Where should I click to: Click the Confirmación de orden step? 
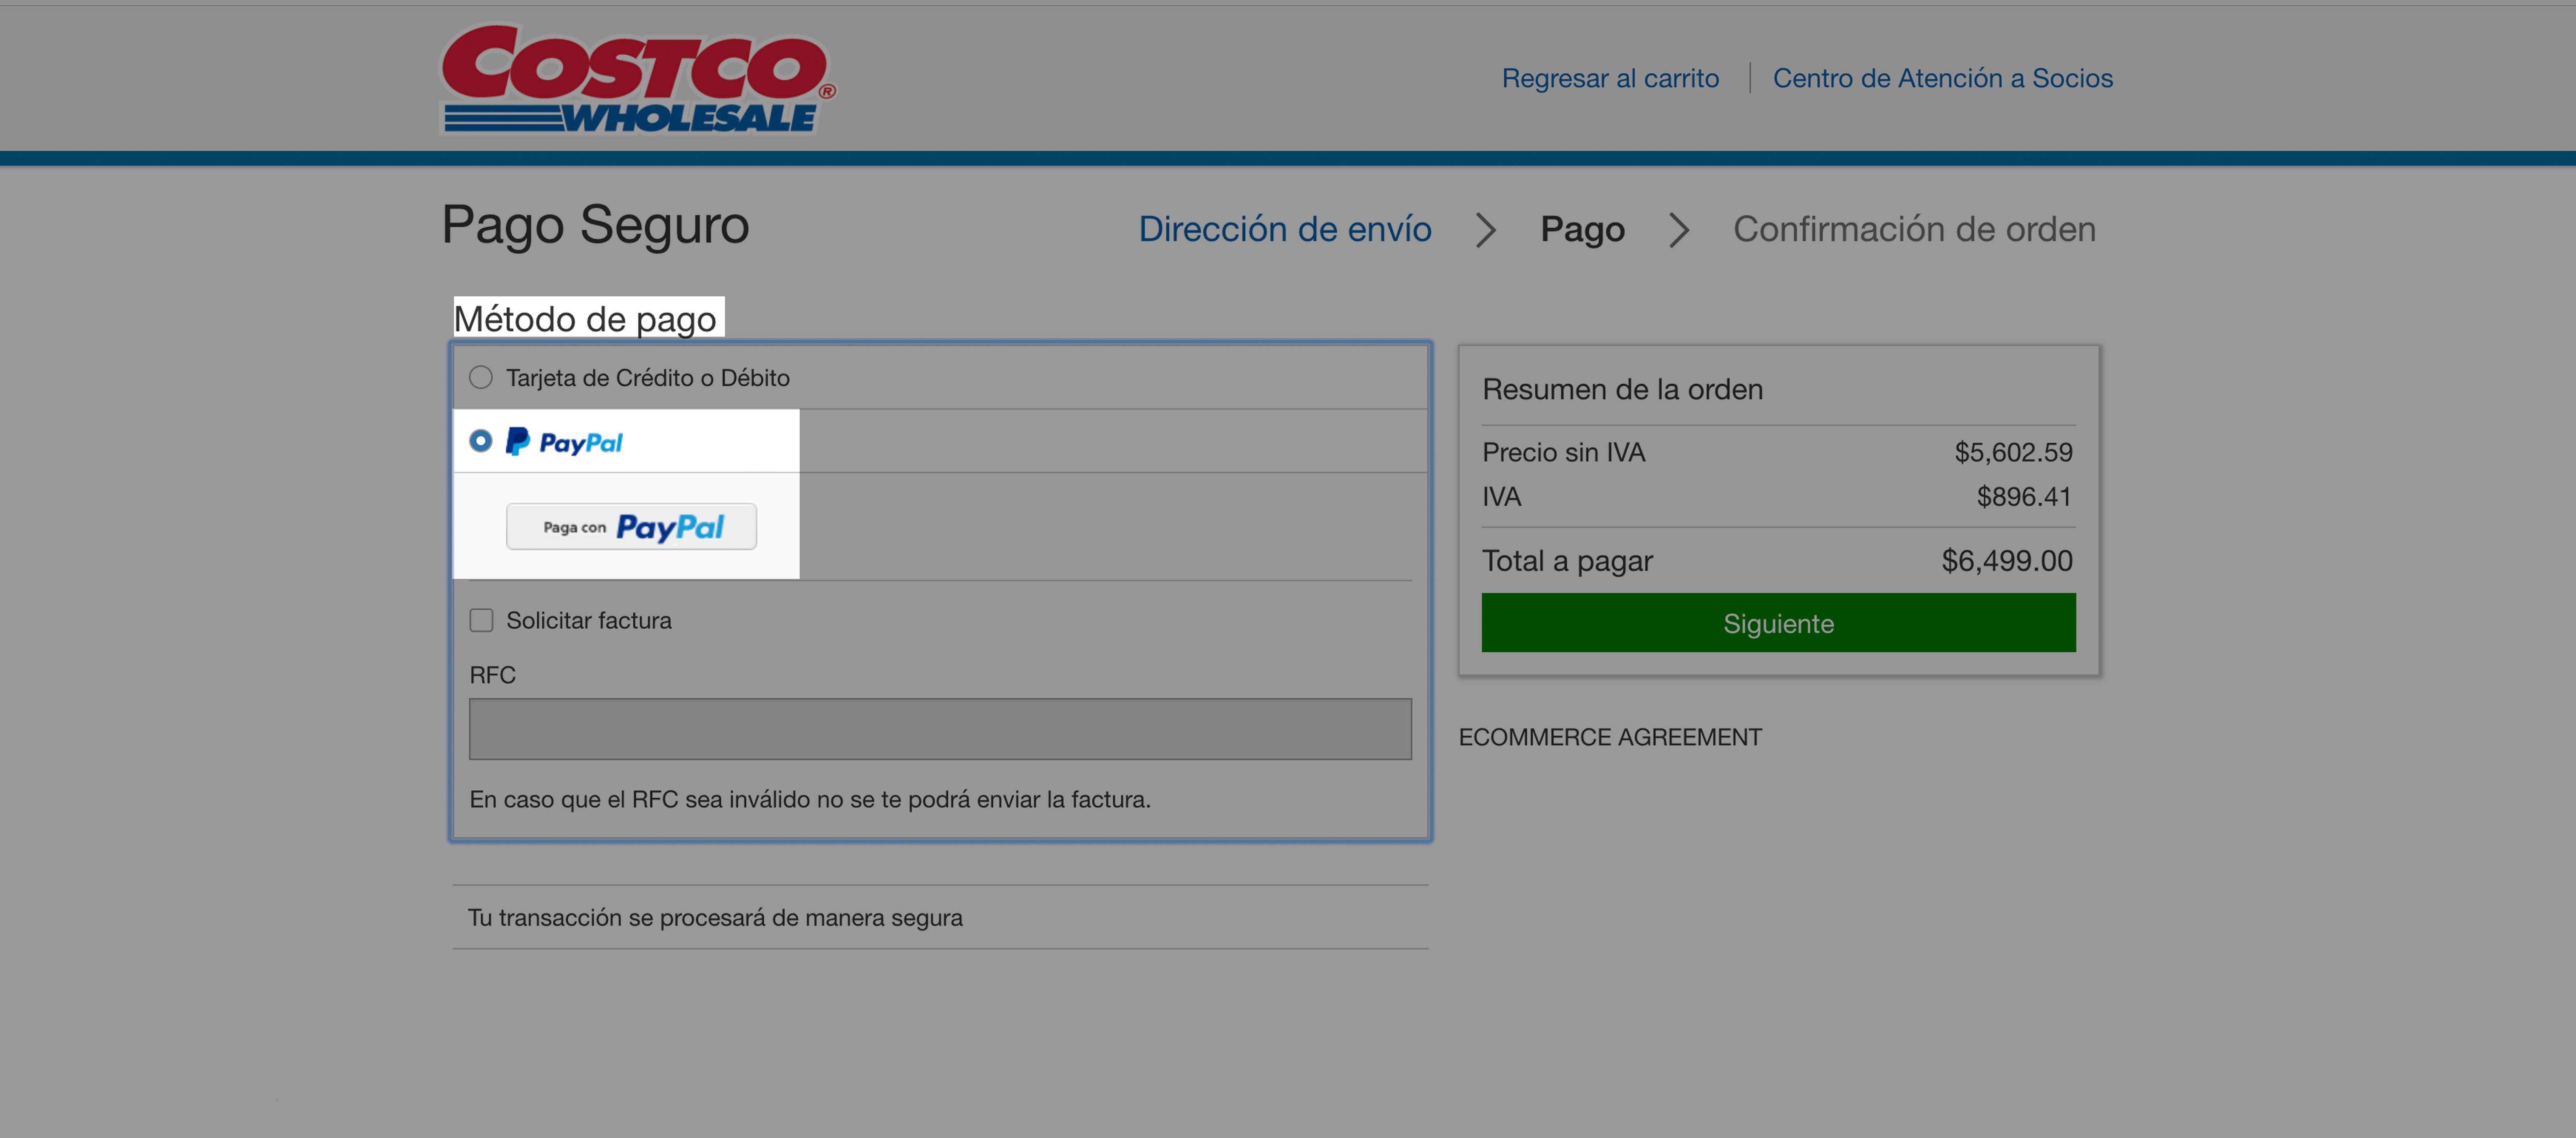click(1914, 229)
